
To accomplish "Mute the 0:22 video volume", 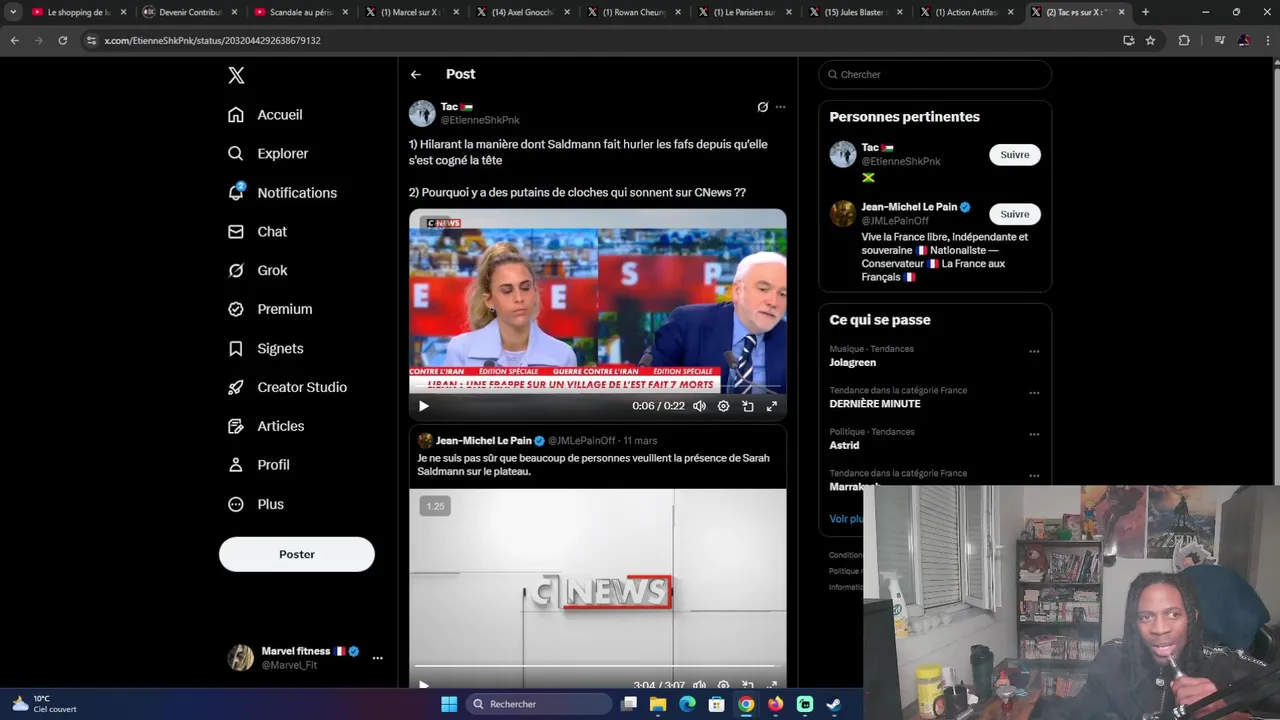I will click(699, 406).
